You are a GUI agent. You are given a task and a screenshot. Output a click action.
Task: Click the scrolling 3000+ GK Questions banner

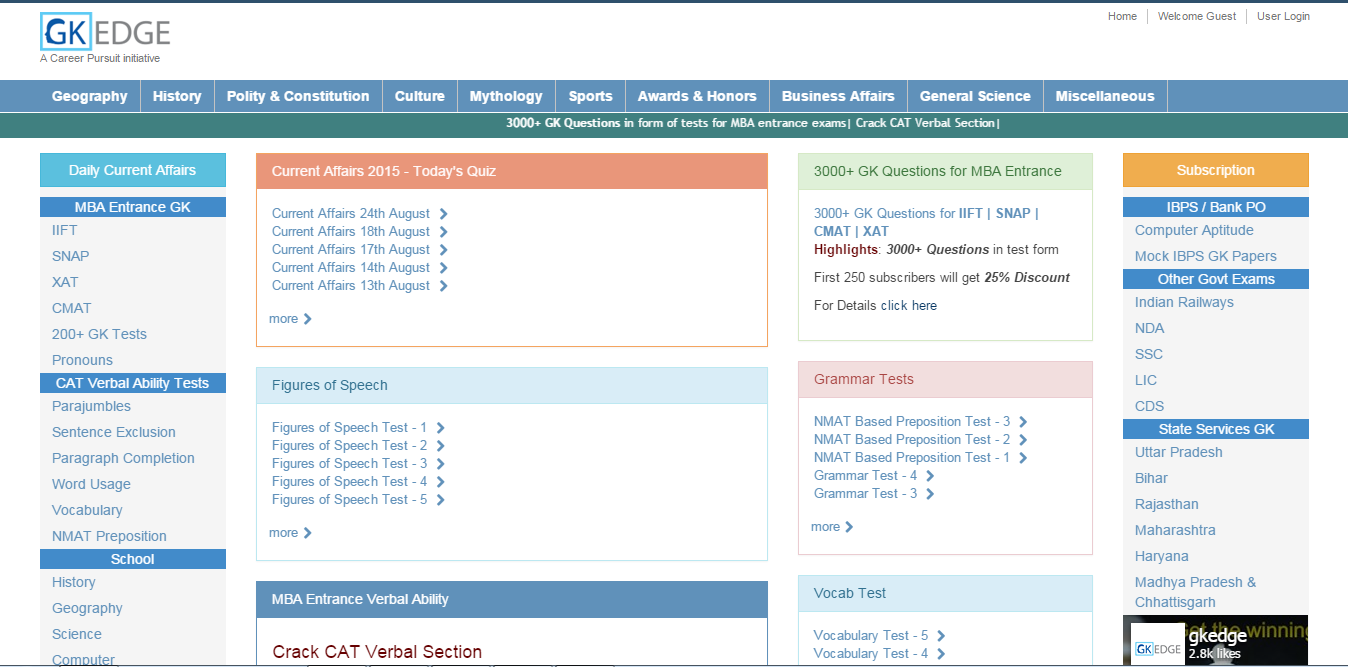(753, 124)
